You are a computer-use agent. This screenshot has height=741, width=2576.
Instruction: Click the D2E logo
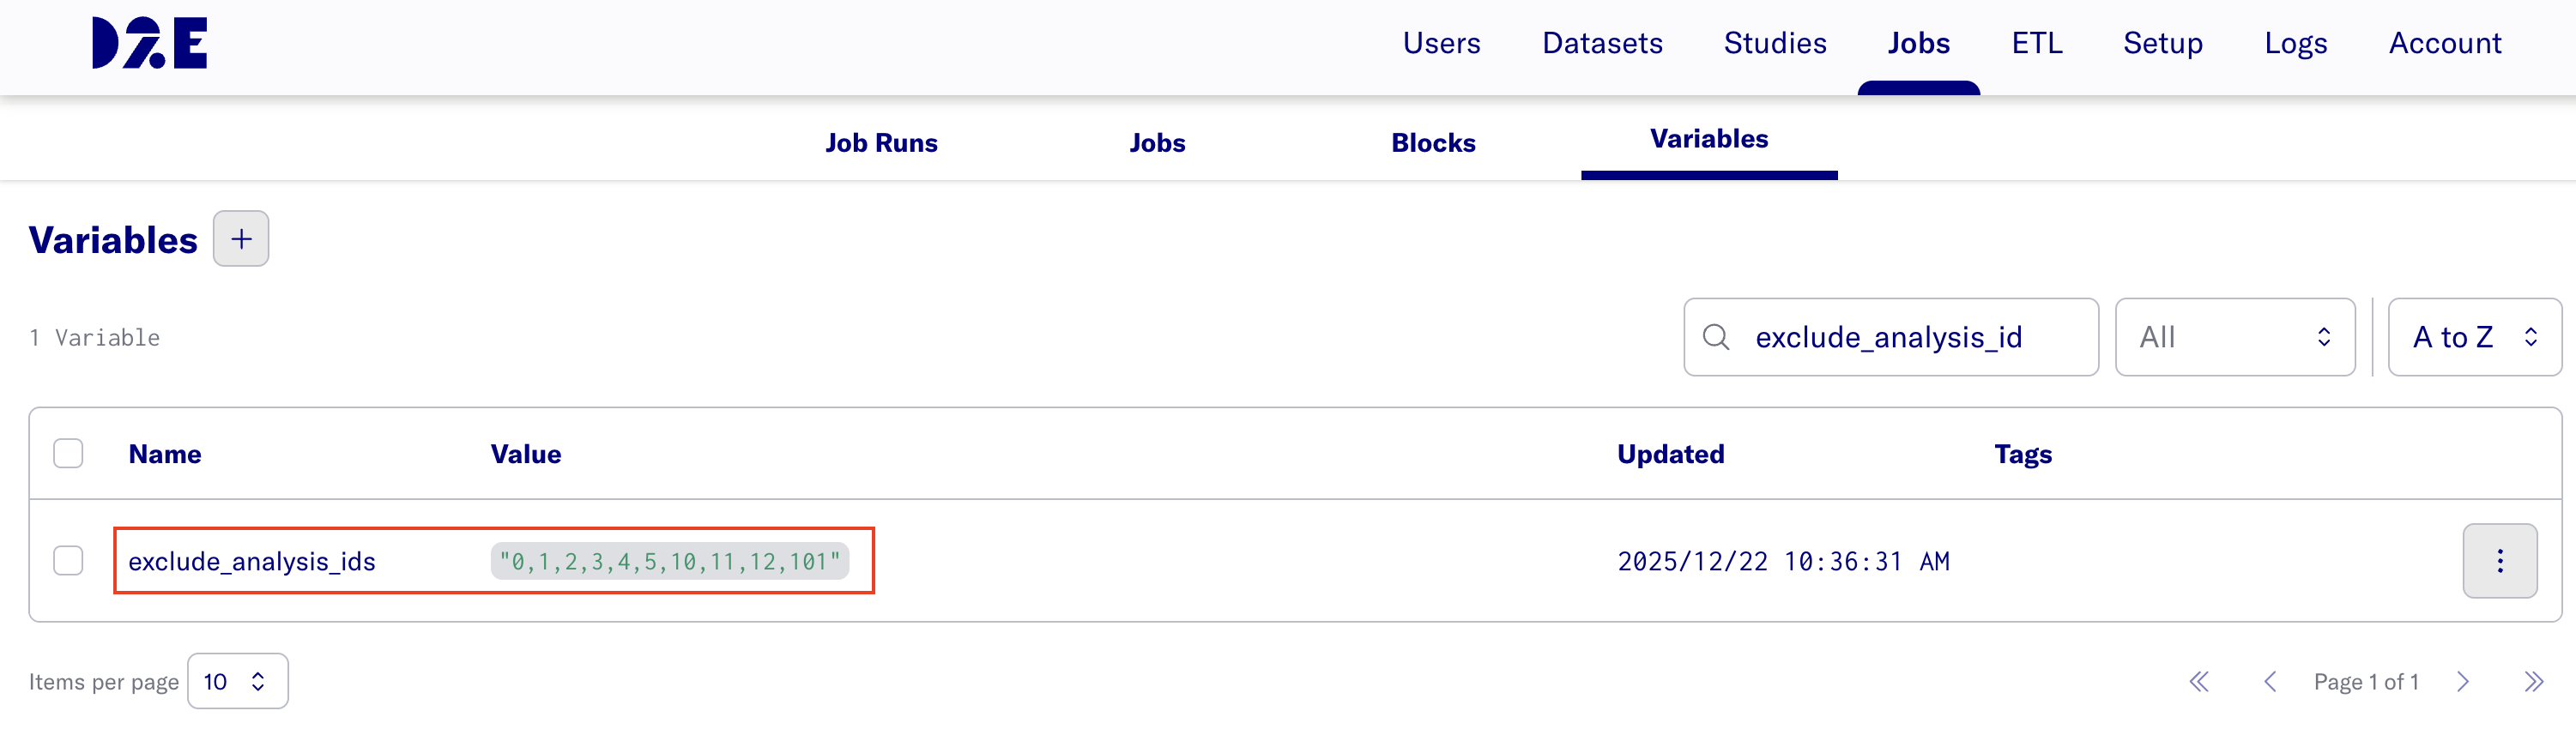[149, 43]
